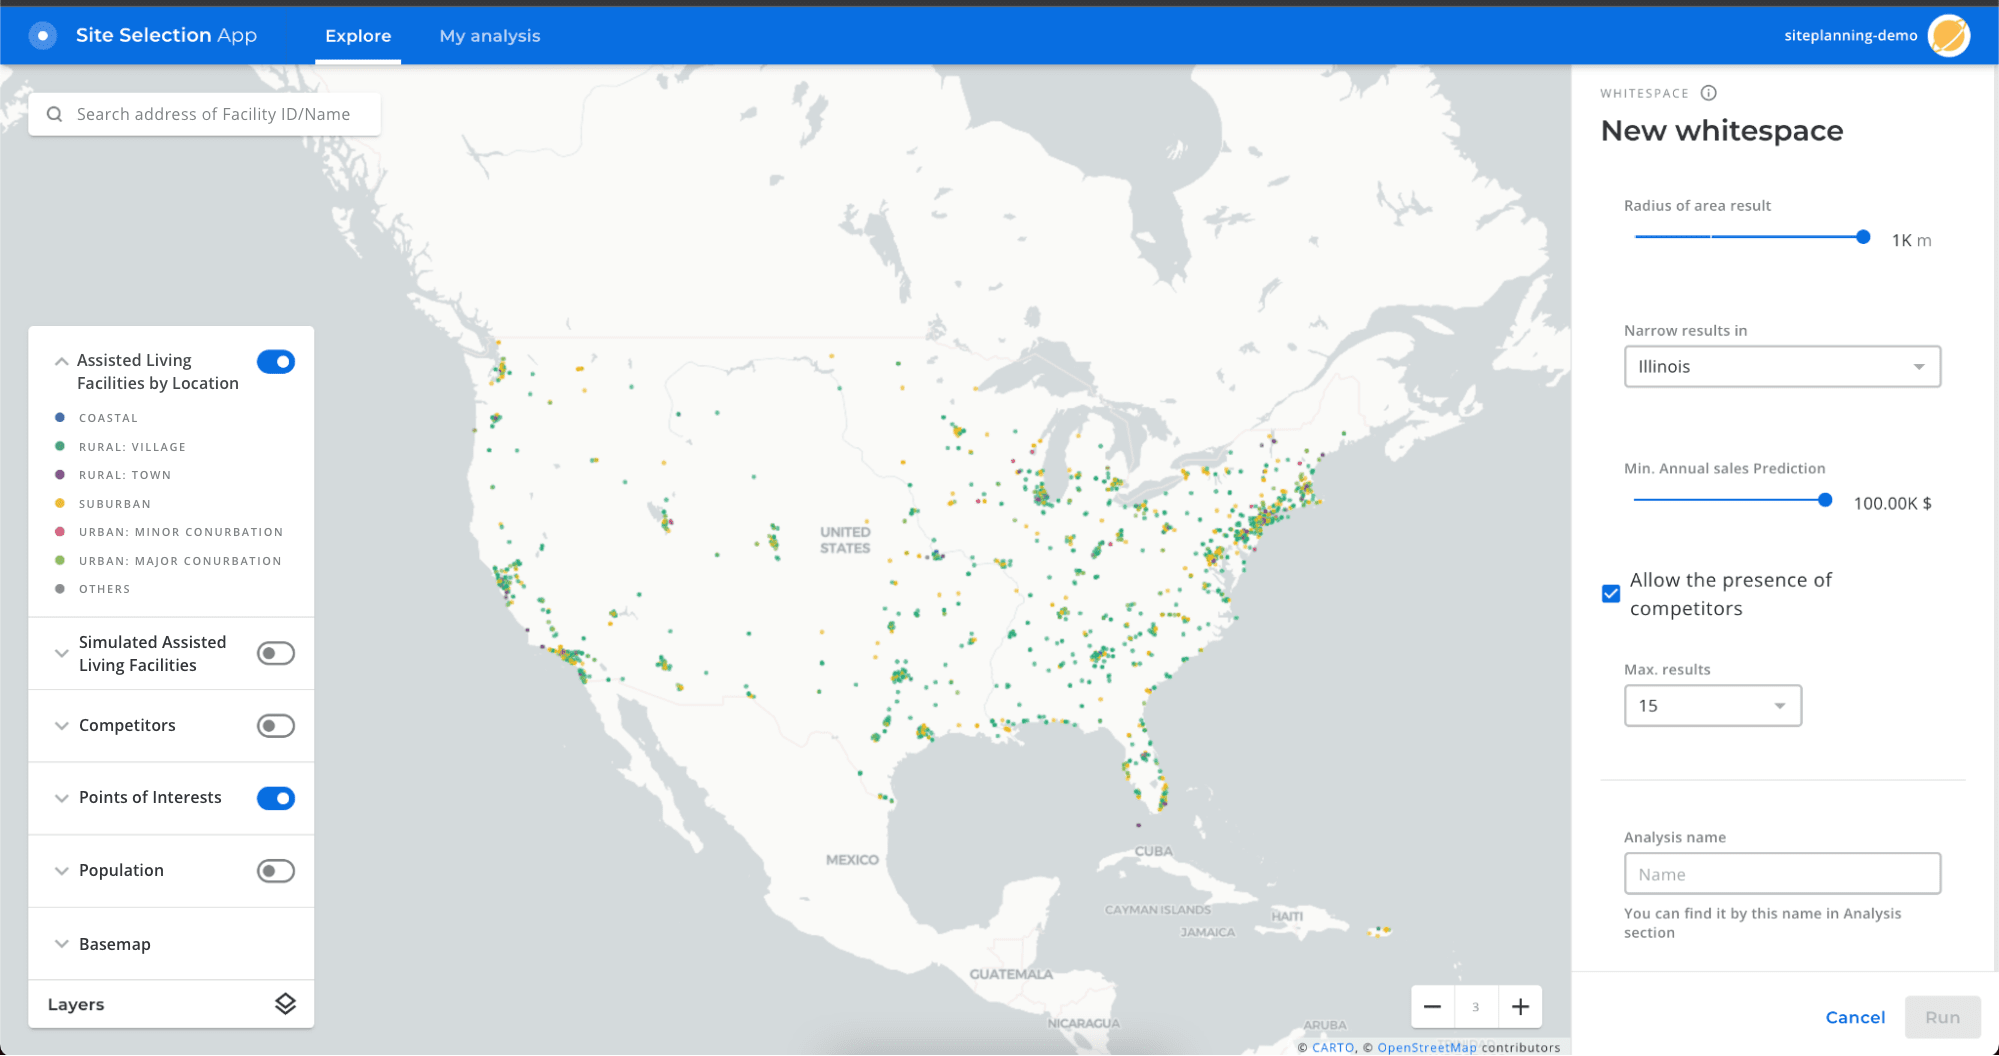Open the Max. results dropdown
The height and width of the screenshot is (1056, 1999).
[1712, 705]
